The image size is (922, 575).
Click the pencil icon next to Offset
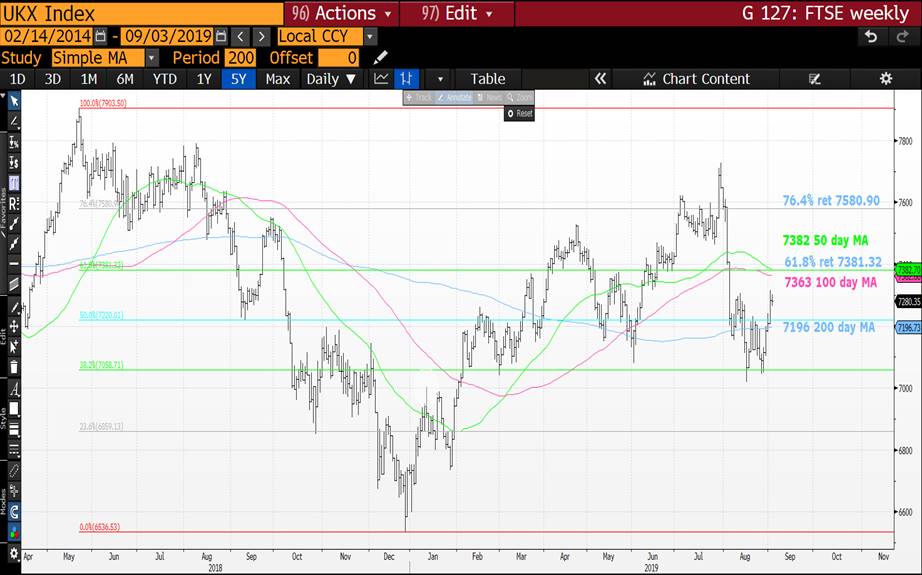click(380, 58)
